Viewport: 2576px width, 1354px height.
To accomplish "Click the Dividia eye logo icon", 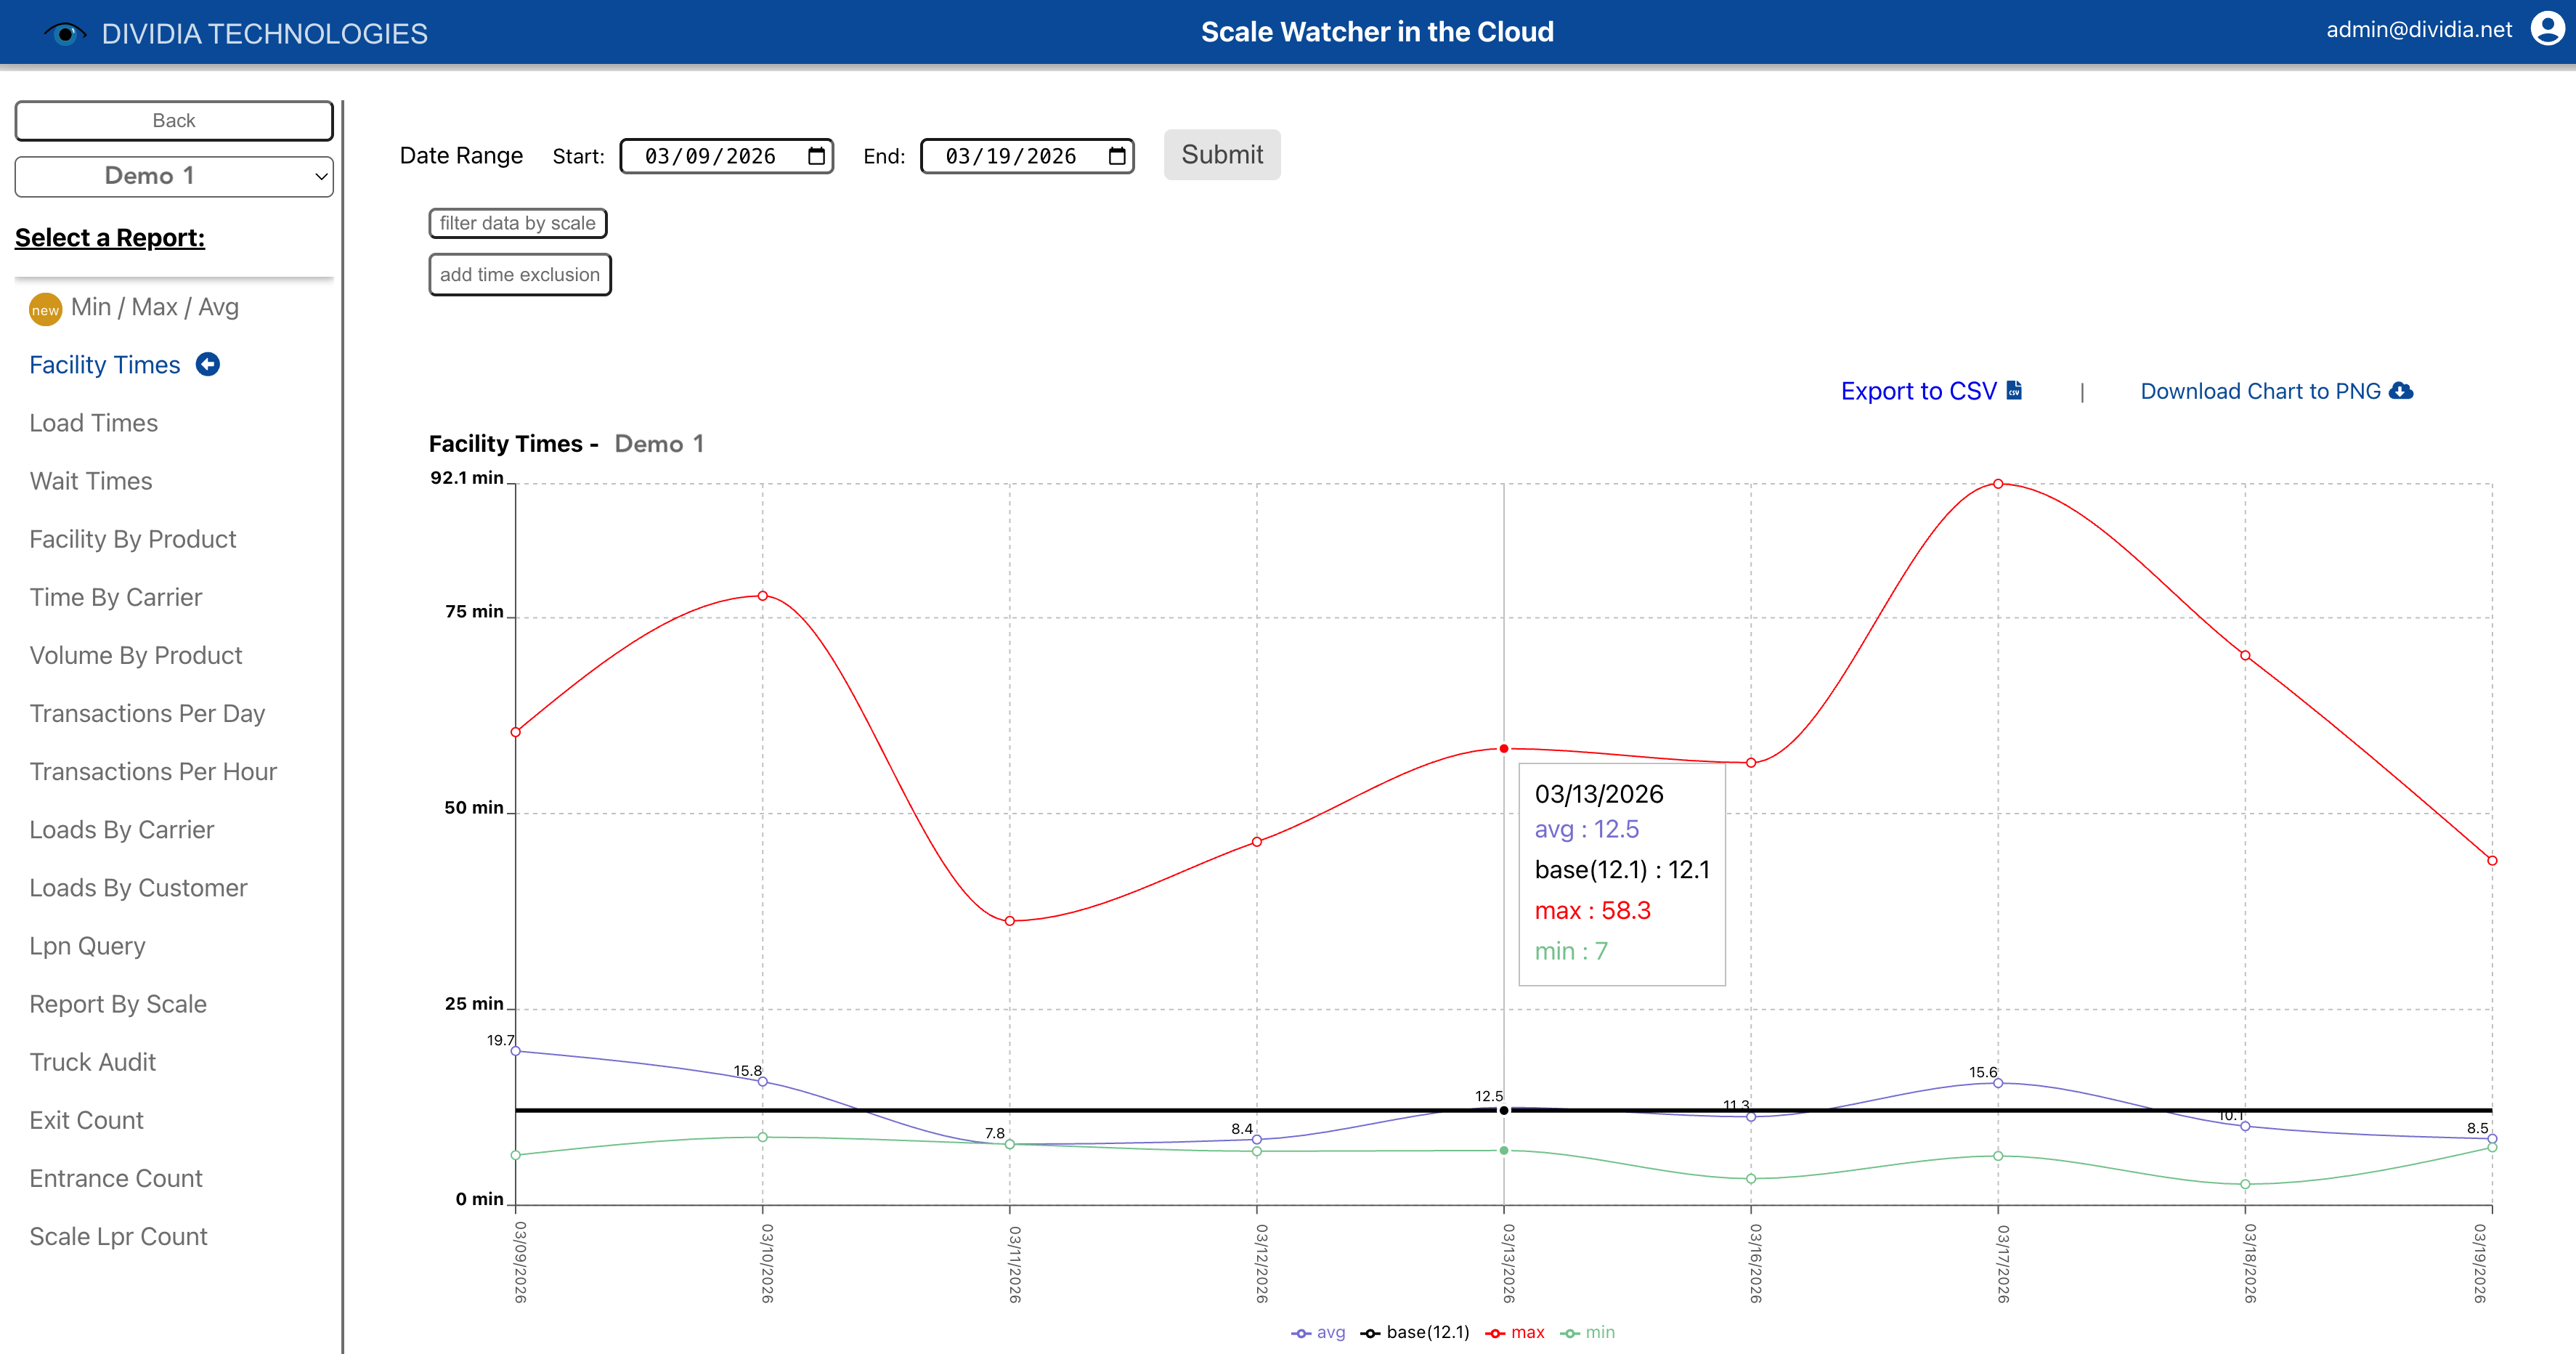I will pos(65,34).
